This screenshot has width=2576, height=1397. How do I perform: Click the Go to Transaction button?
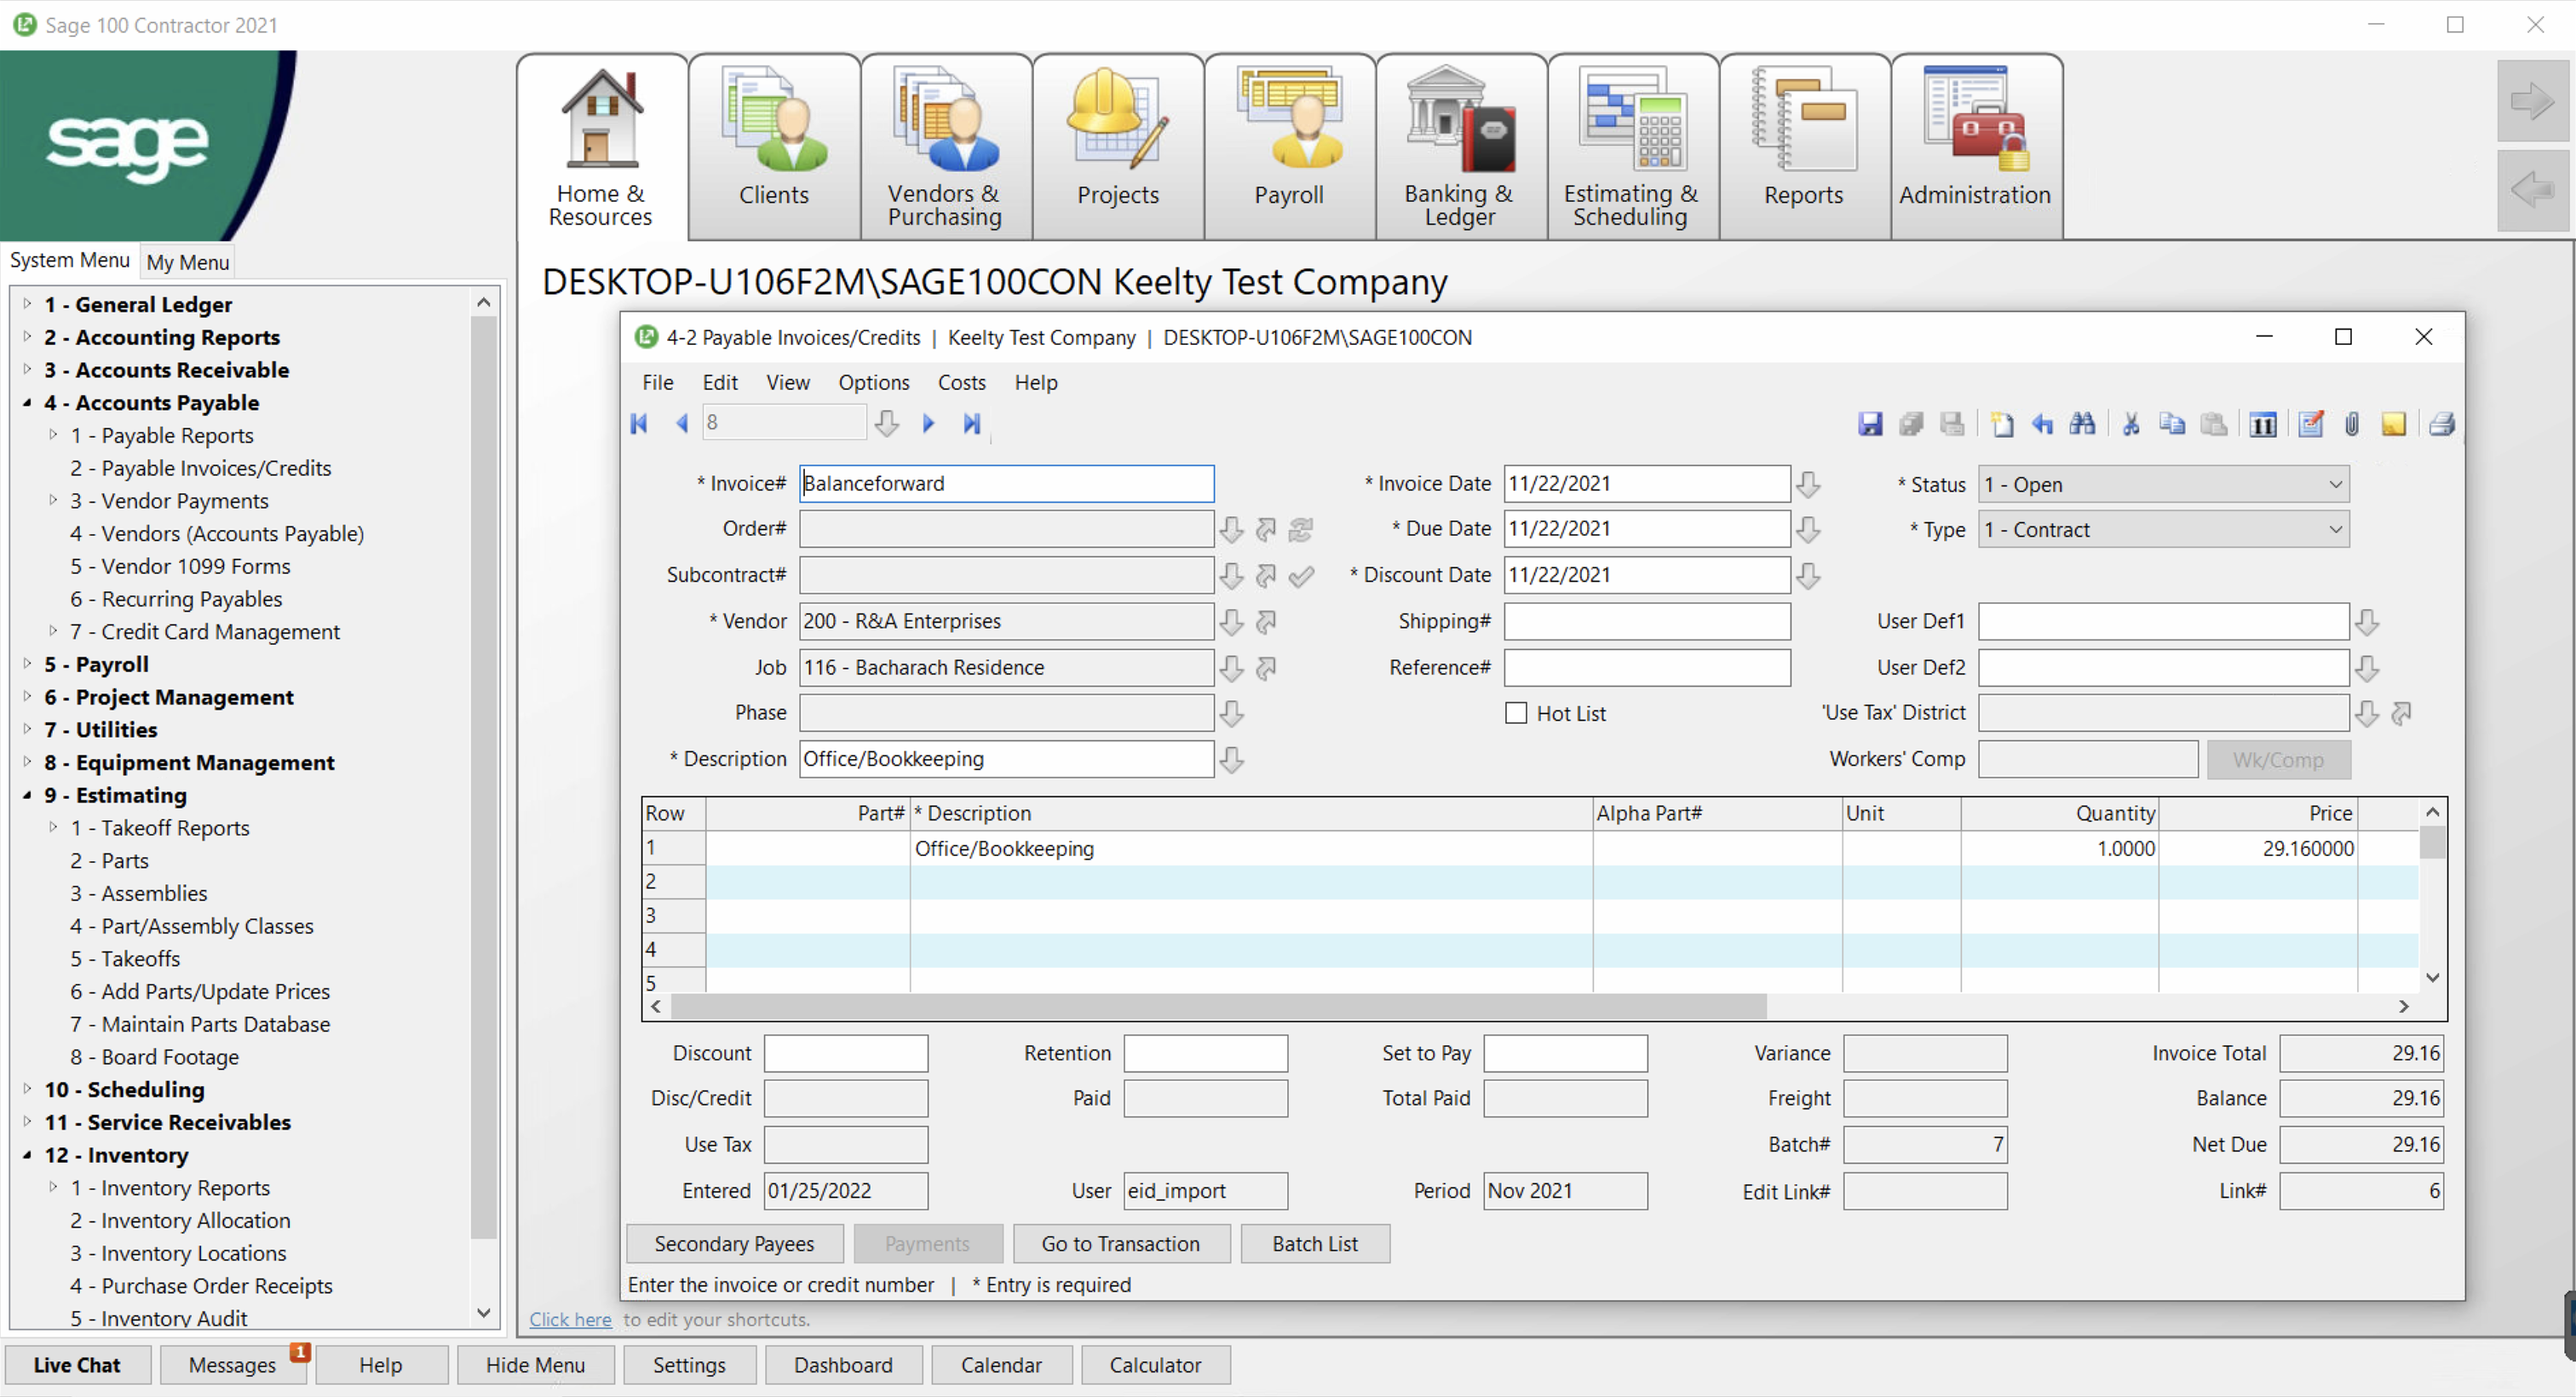(x=1120, y=1244)
